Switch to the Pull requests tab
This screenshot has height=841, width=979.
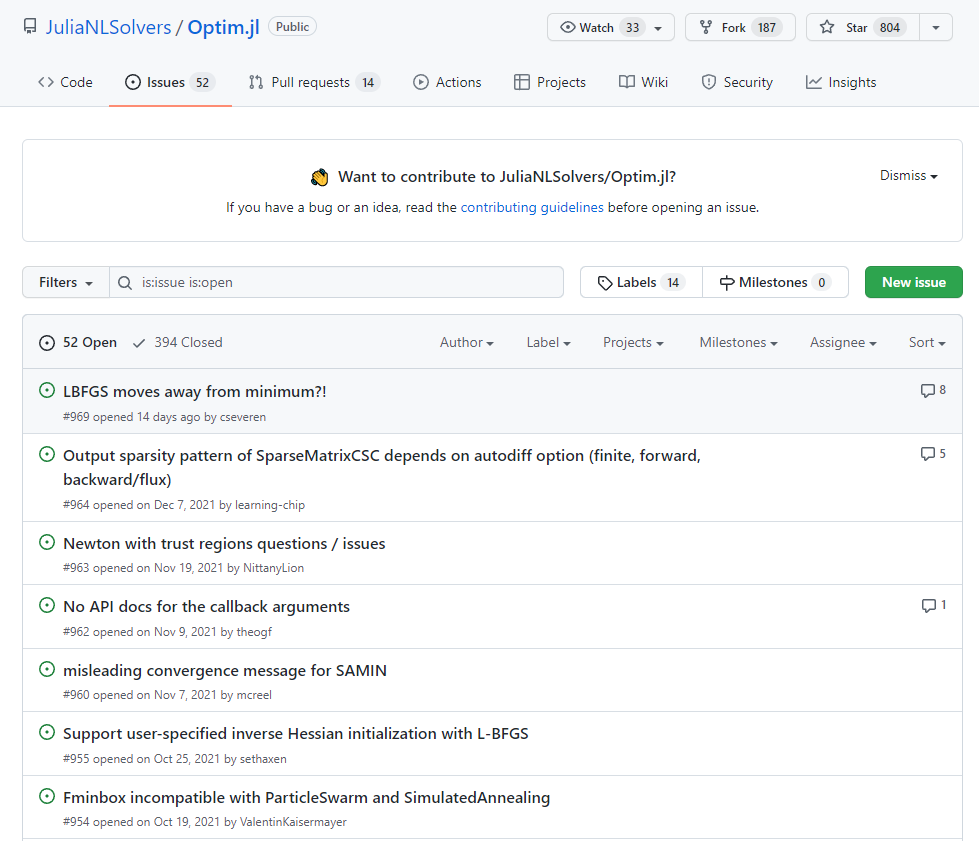[x=313, y=82]
